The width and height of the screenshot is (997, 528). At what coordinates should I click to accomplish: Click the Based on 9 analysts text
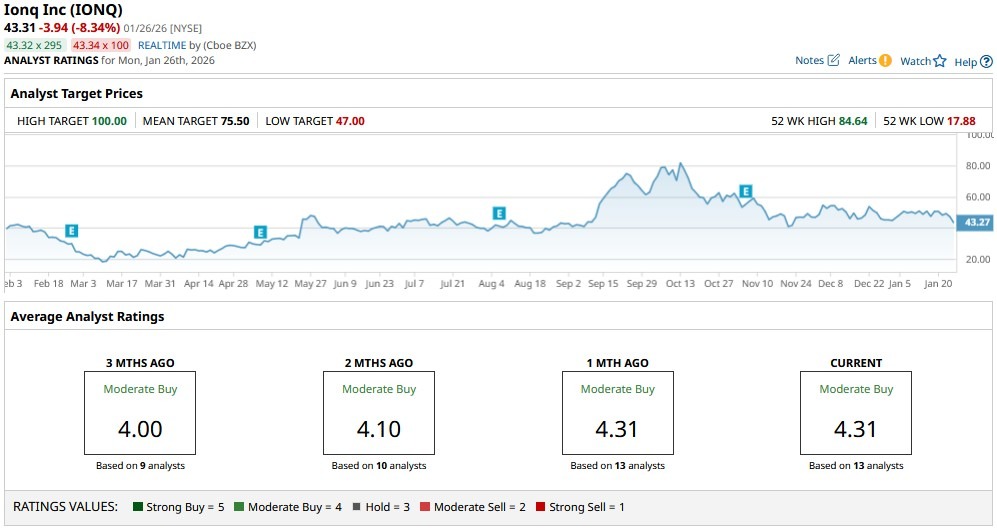(x=140, y=466)
